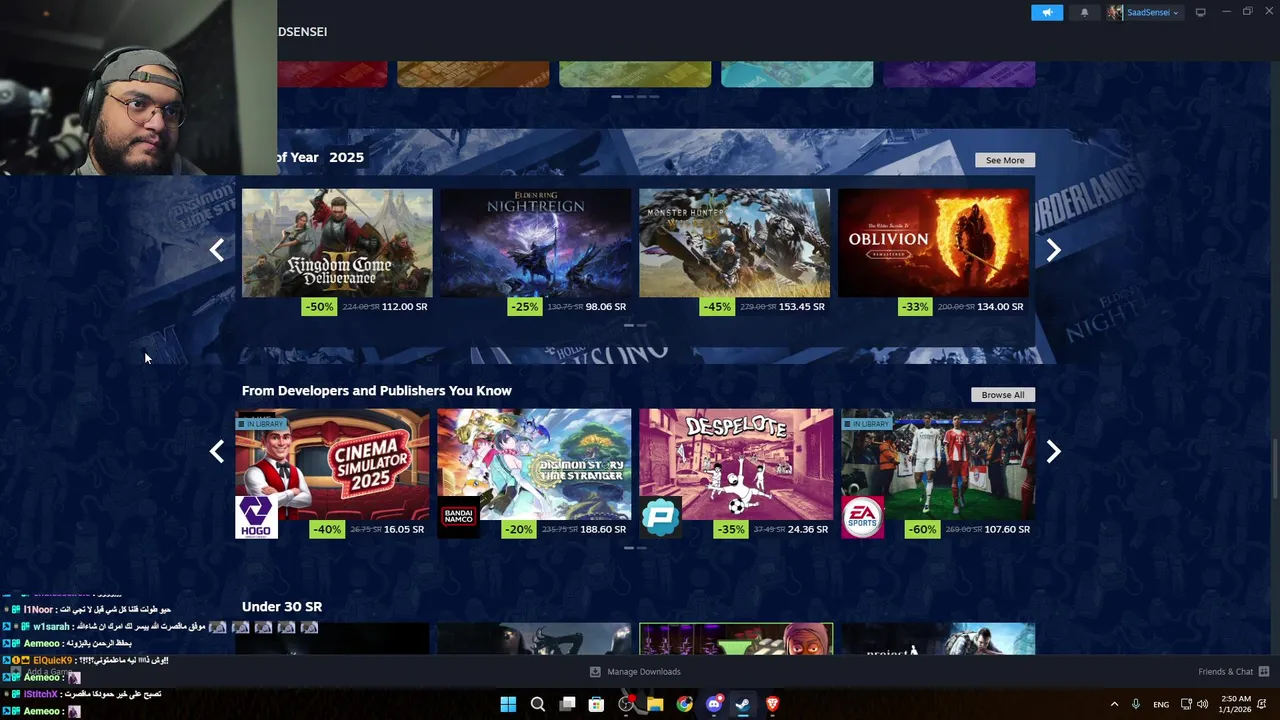The width and height of the screenshot is (1280, 720).
Task: Click the 188.60 SR Digimon price
Action: point(603,529)
